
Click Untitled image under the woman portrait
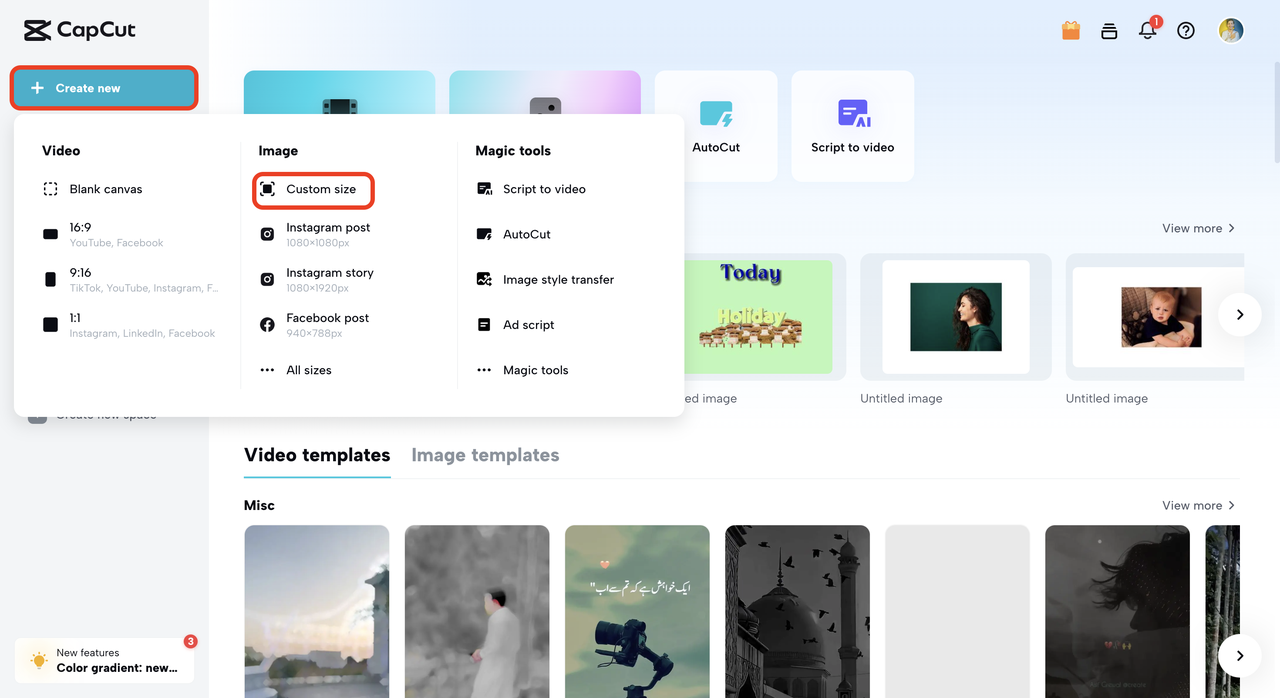[901, 398]
